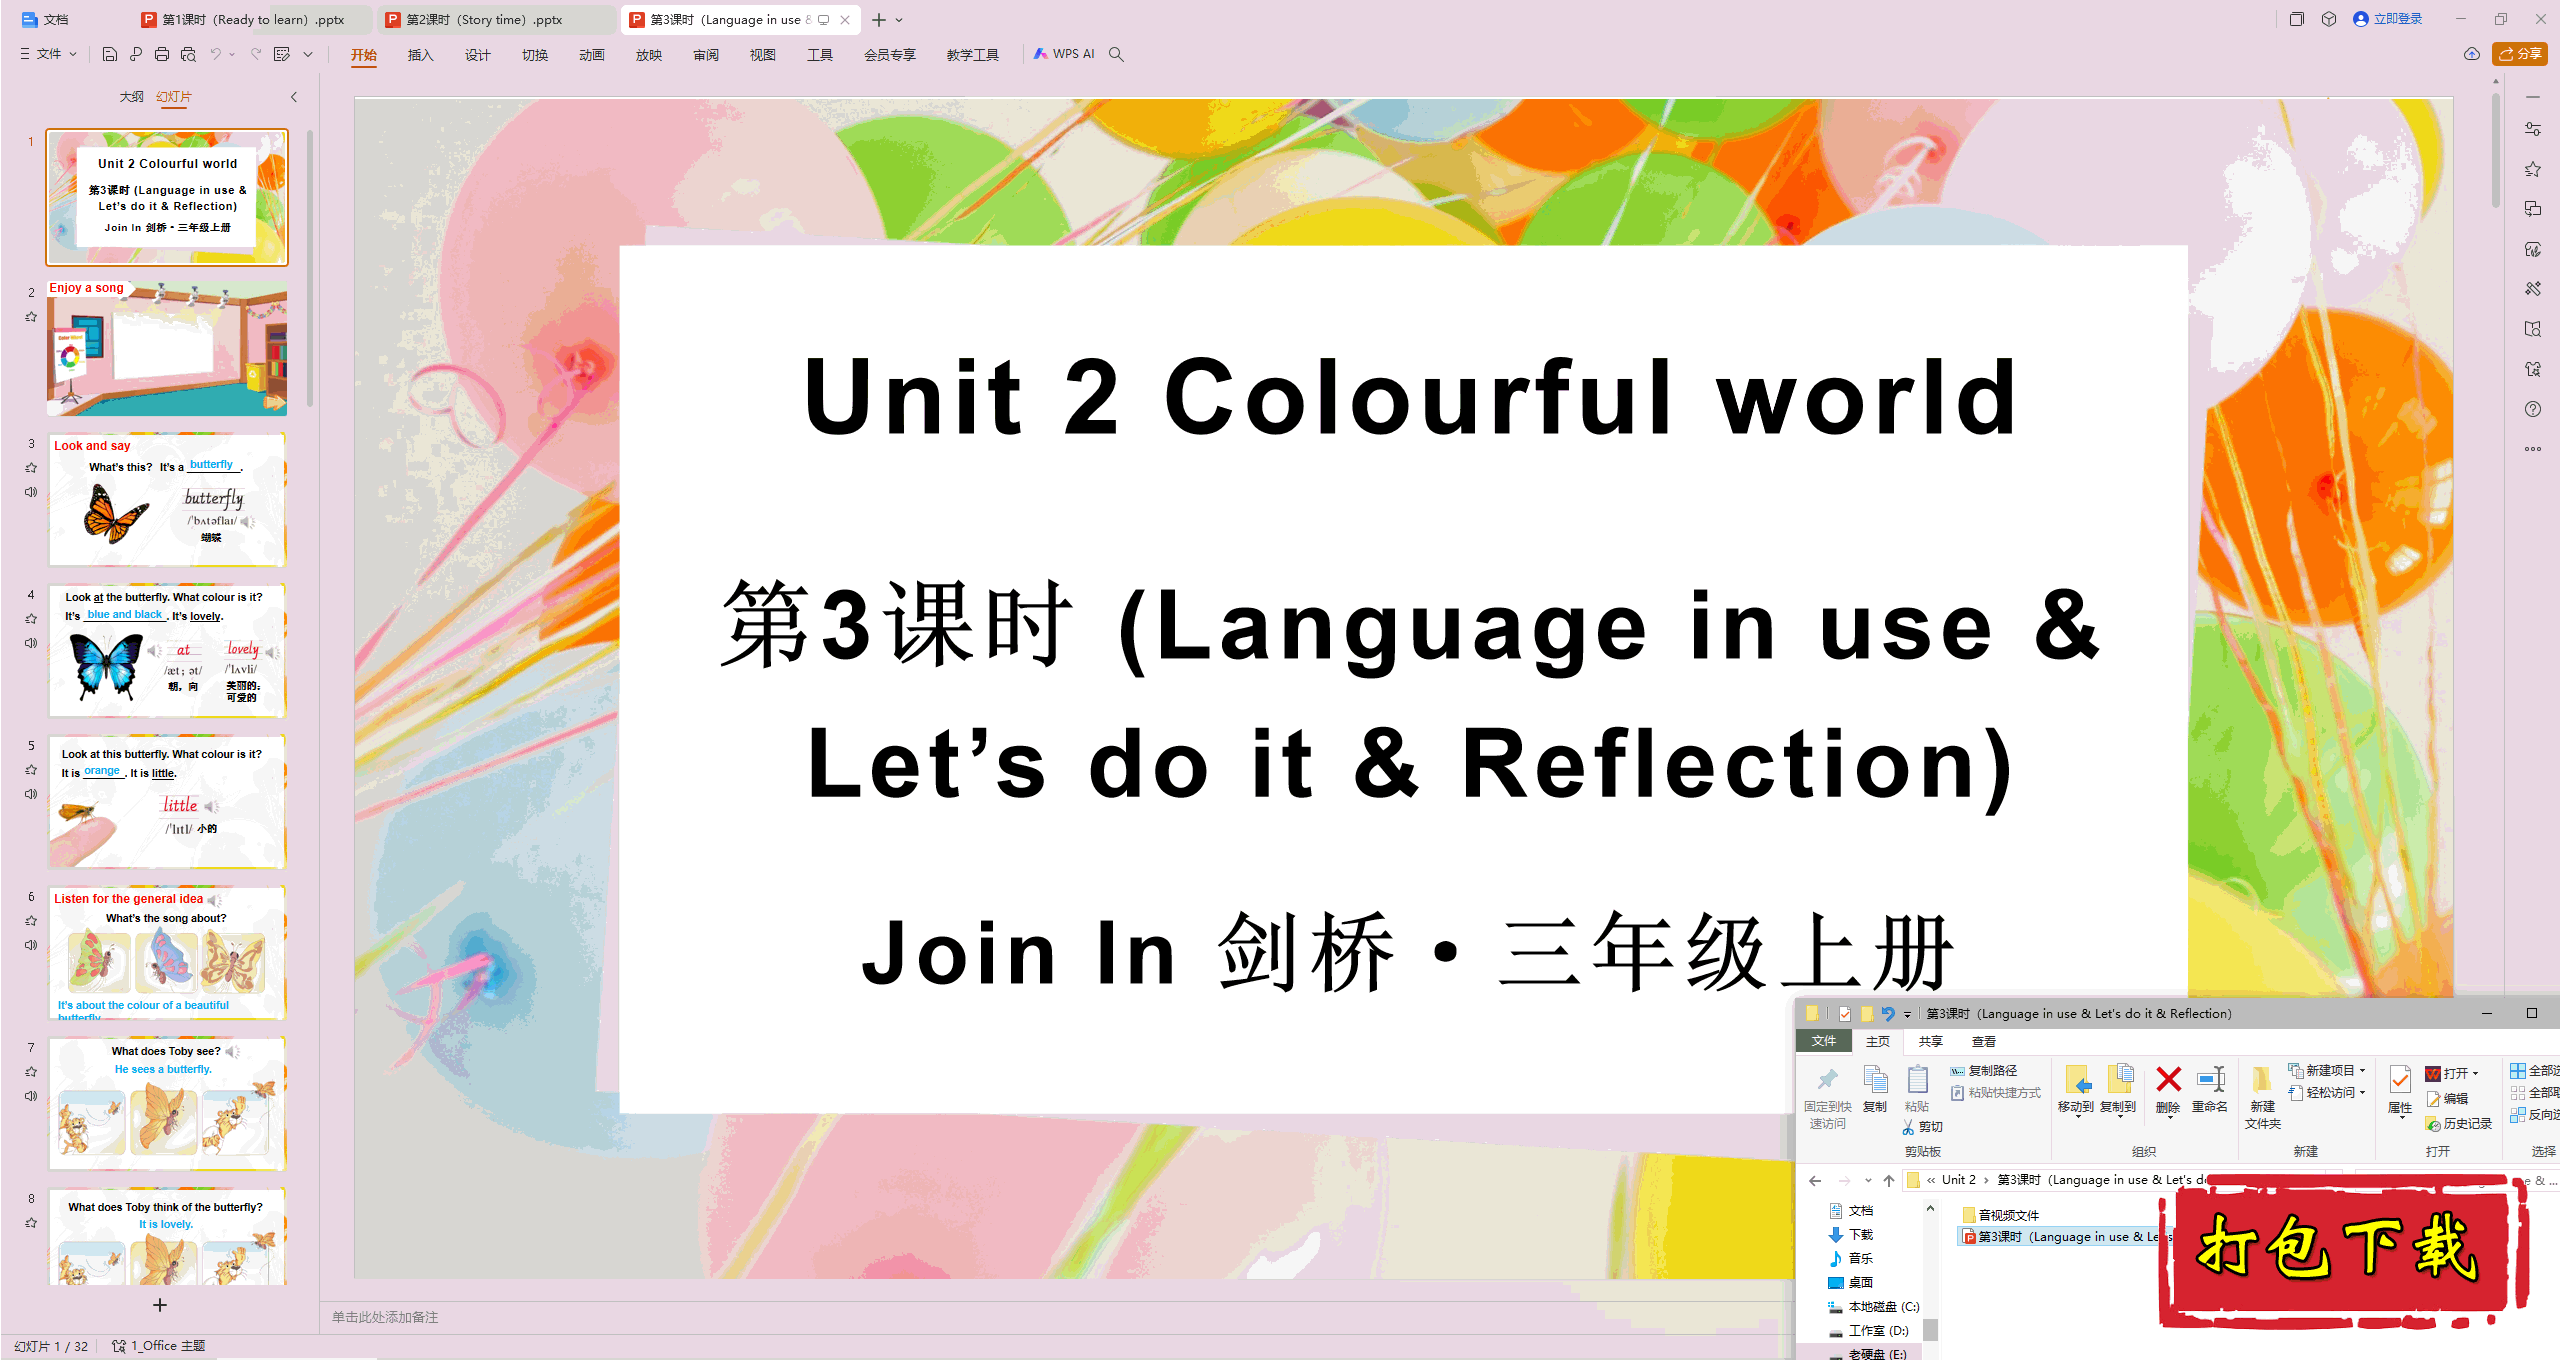Click the Properties icon in File Explorer ribbon
The width and height of the screenshot is (2560, 1360).
(2400, 1080)
